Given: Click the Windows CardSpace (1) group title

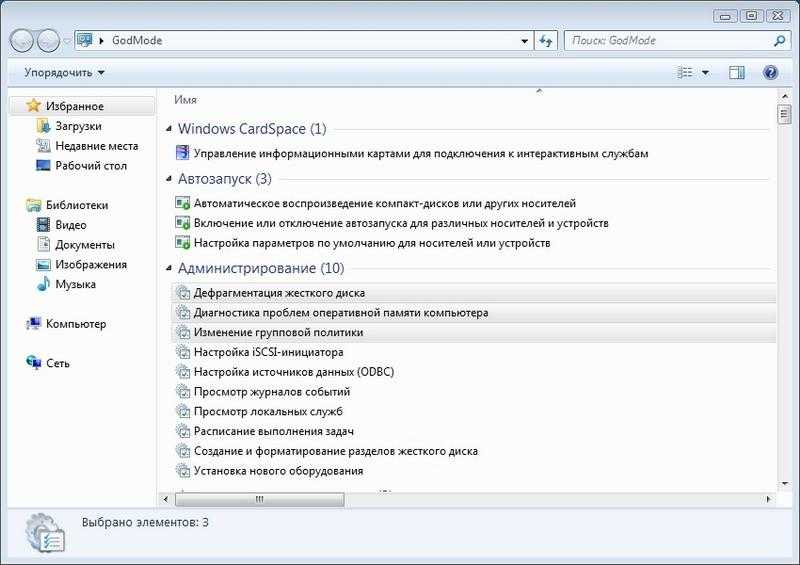Looking at the screenshot, I should 252,129.
